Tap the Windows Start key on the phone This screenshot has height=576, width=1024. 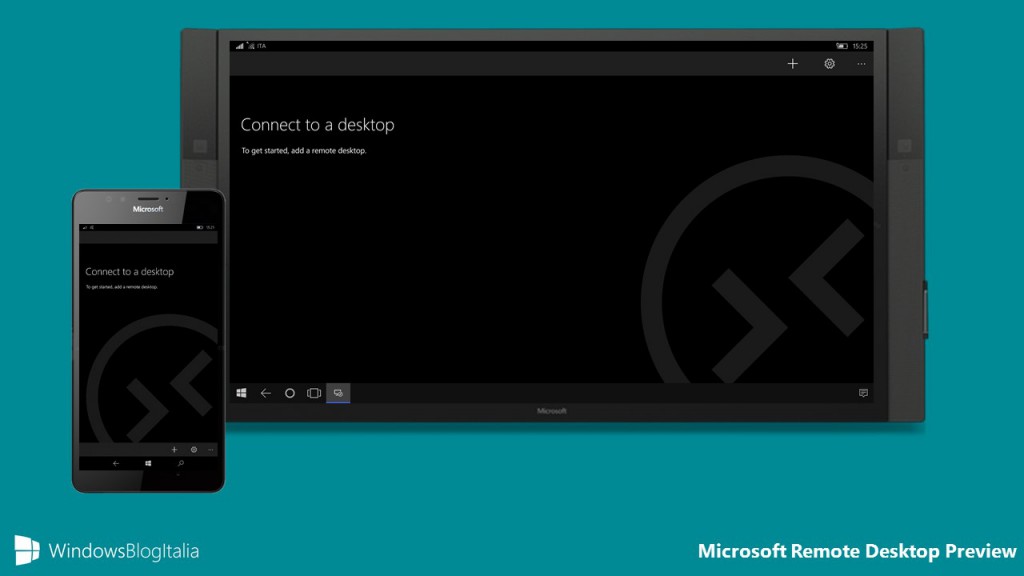tap(148, 462)
